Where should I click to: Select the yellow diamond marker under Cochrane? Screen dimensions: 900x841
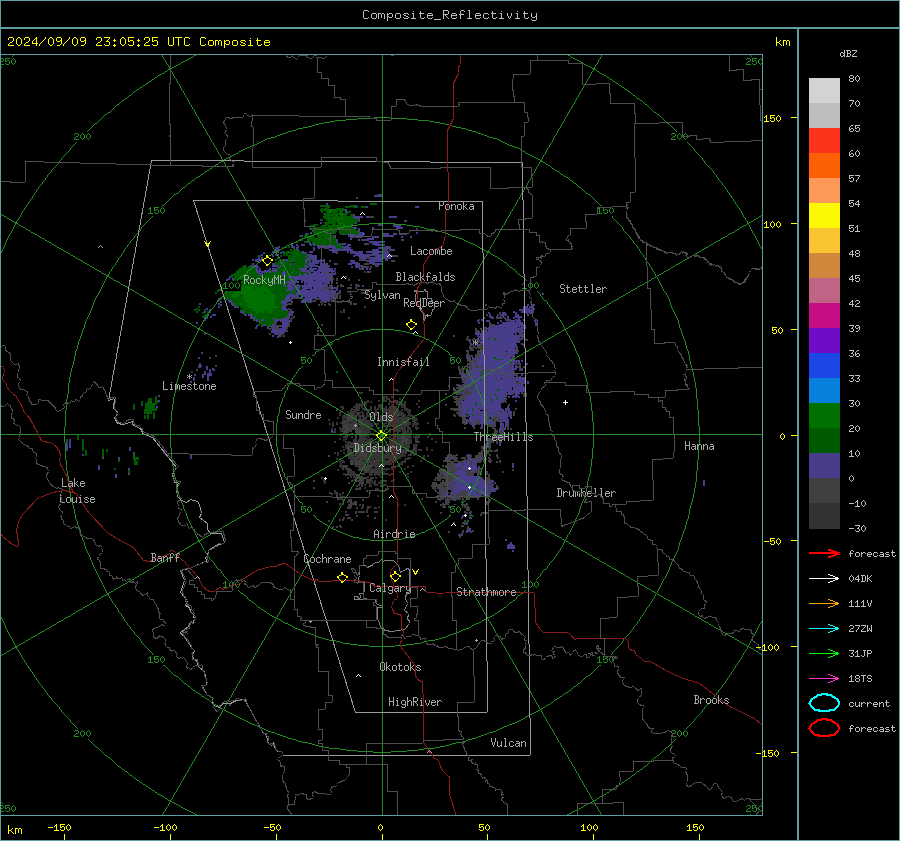343,577
